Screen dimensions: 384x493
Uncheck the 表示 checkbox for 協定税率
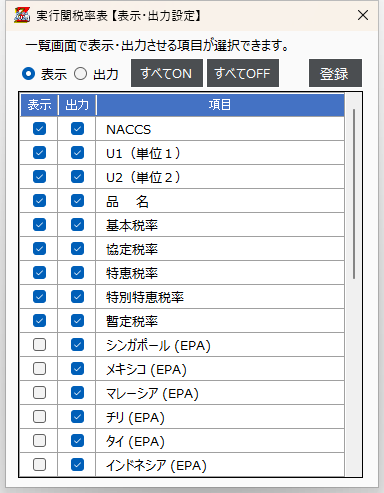[39, 249]
